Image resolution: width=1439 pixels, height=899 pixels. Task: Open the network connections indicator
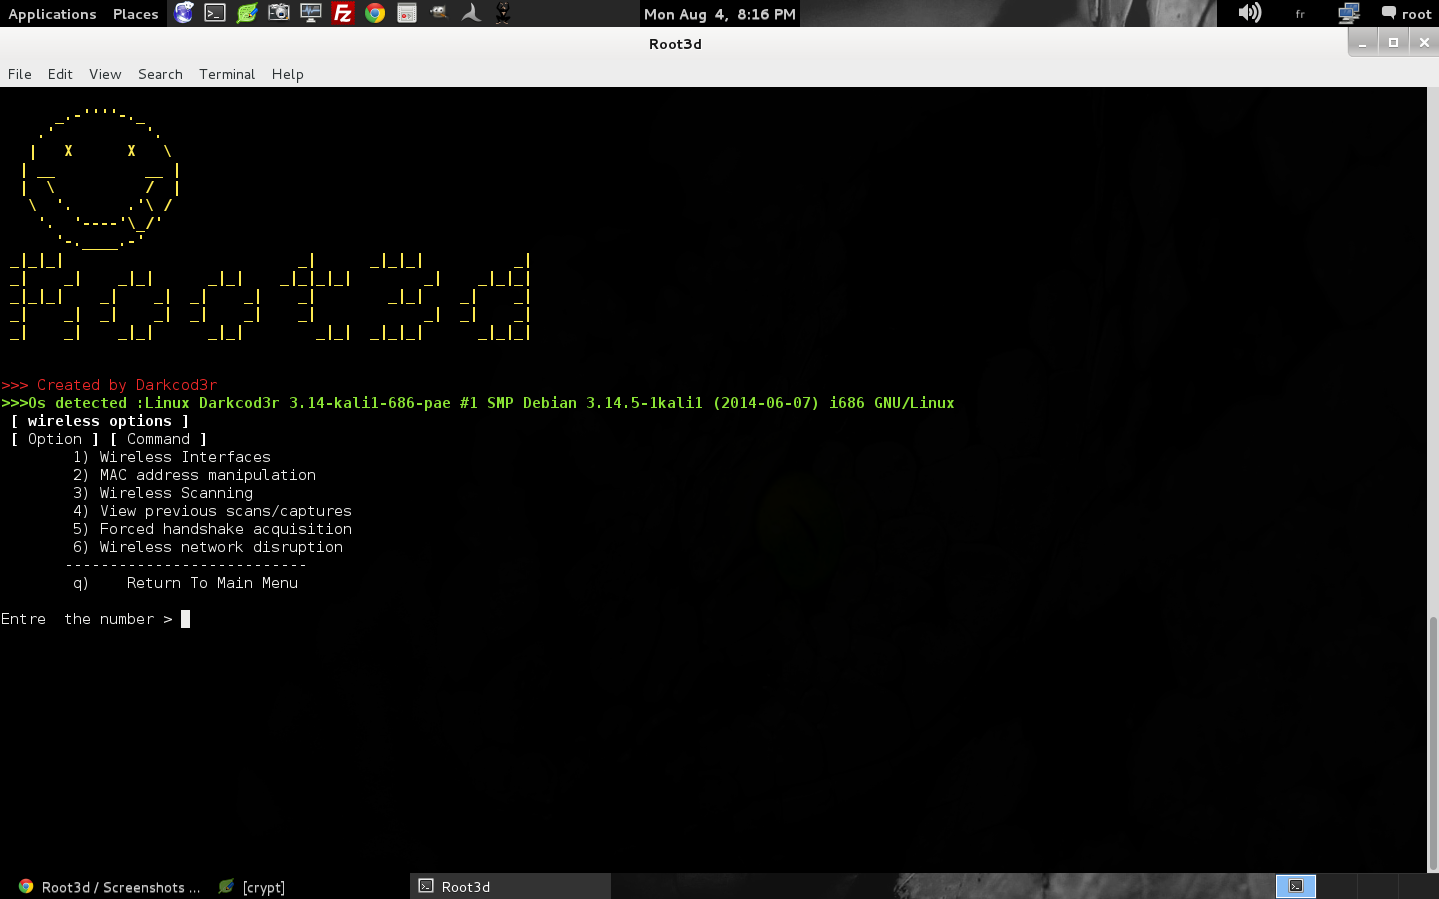click(1349, 13)
